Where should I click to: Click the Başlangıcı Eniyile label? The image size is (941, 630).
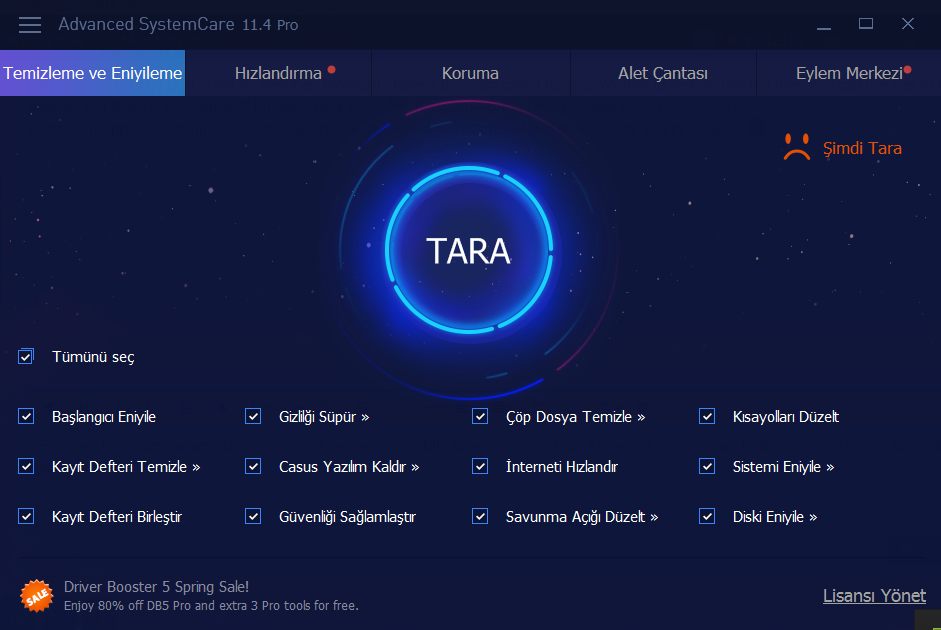(x=104, y=417)
